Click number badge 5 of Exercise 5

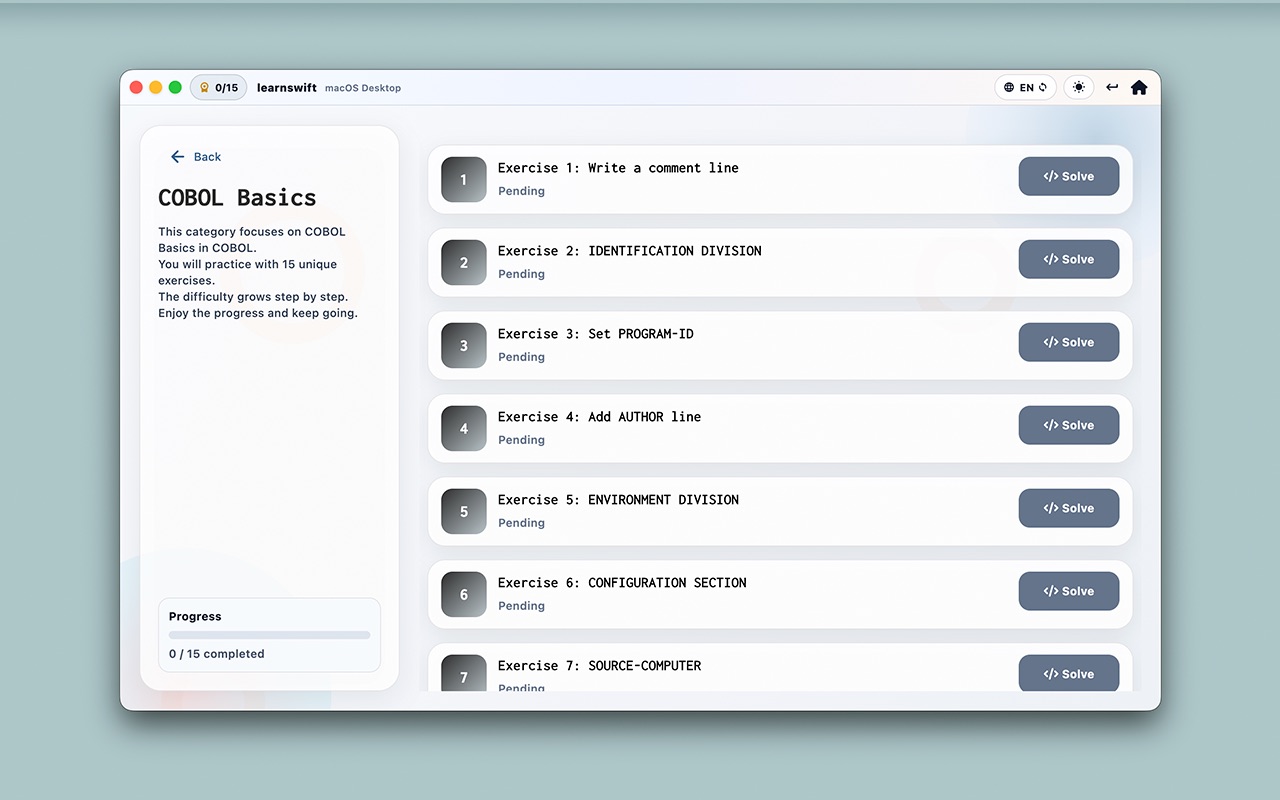point(464,512)
